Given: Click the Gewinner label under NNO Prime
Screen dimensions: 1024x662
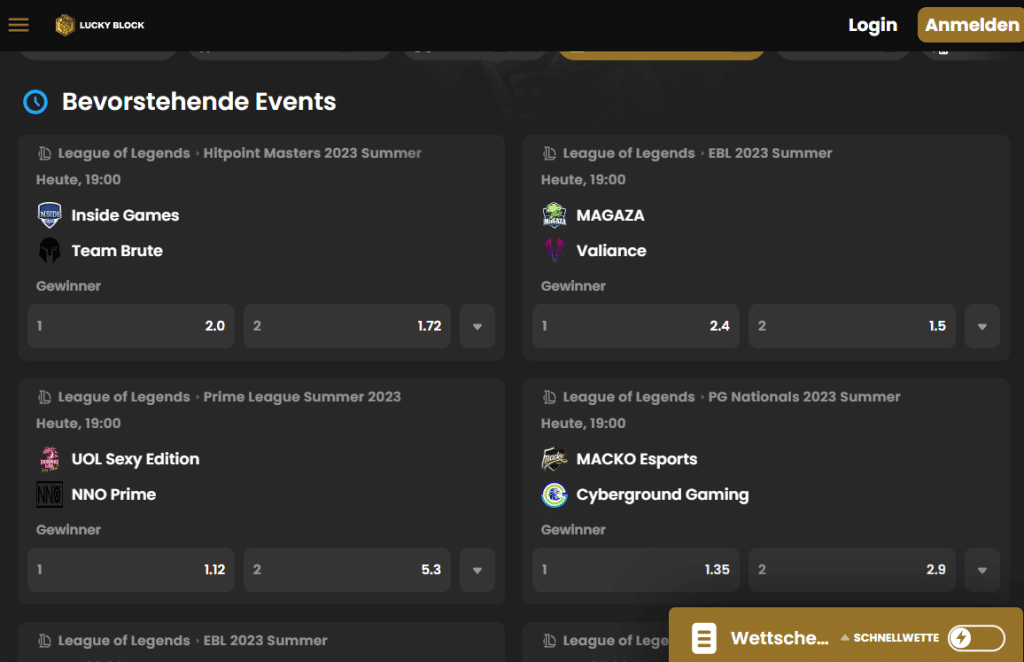Looking at the screenshot, I should point(69,529).
